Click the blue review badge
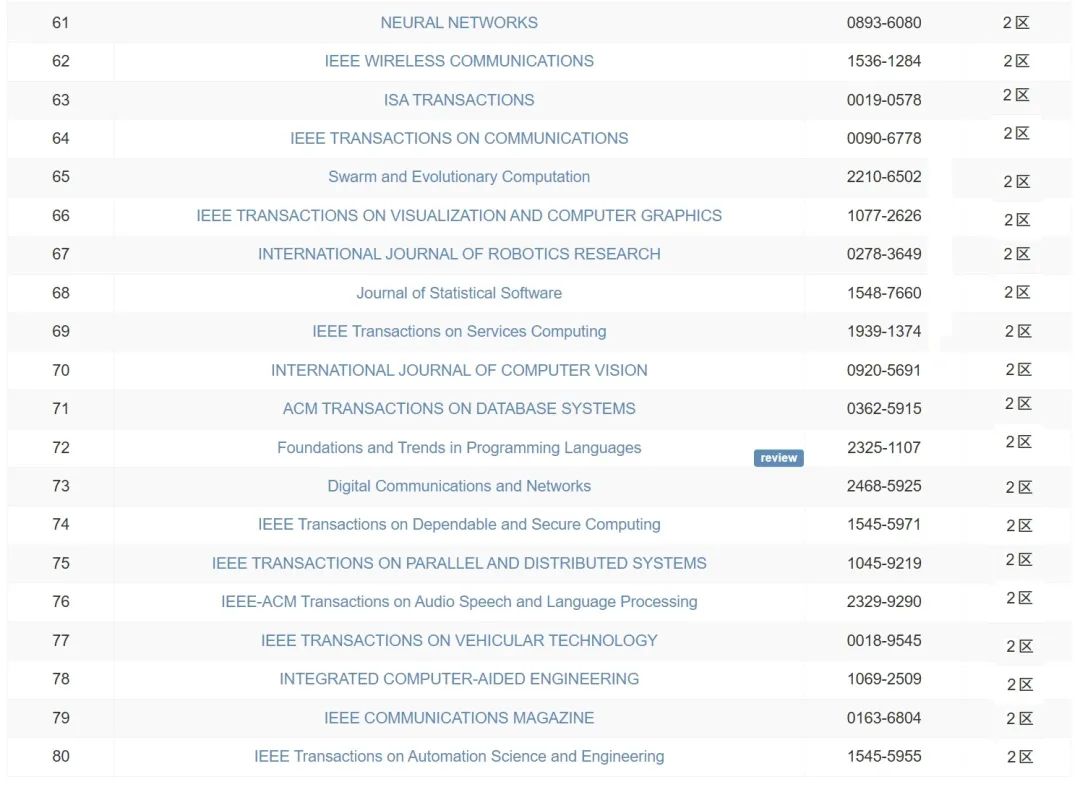Screen dimensions: 1080x787 [x=778, y=458]
